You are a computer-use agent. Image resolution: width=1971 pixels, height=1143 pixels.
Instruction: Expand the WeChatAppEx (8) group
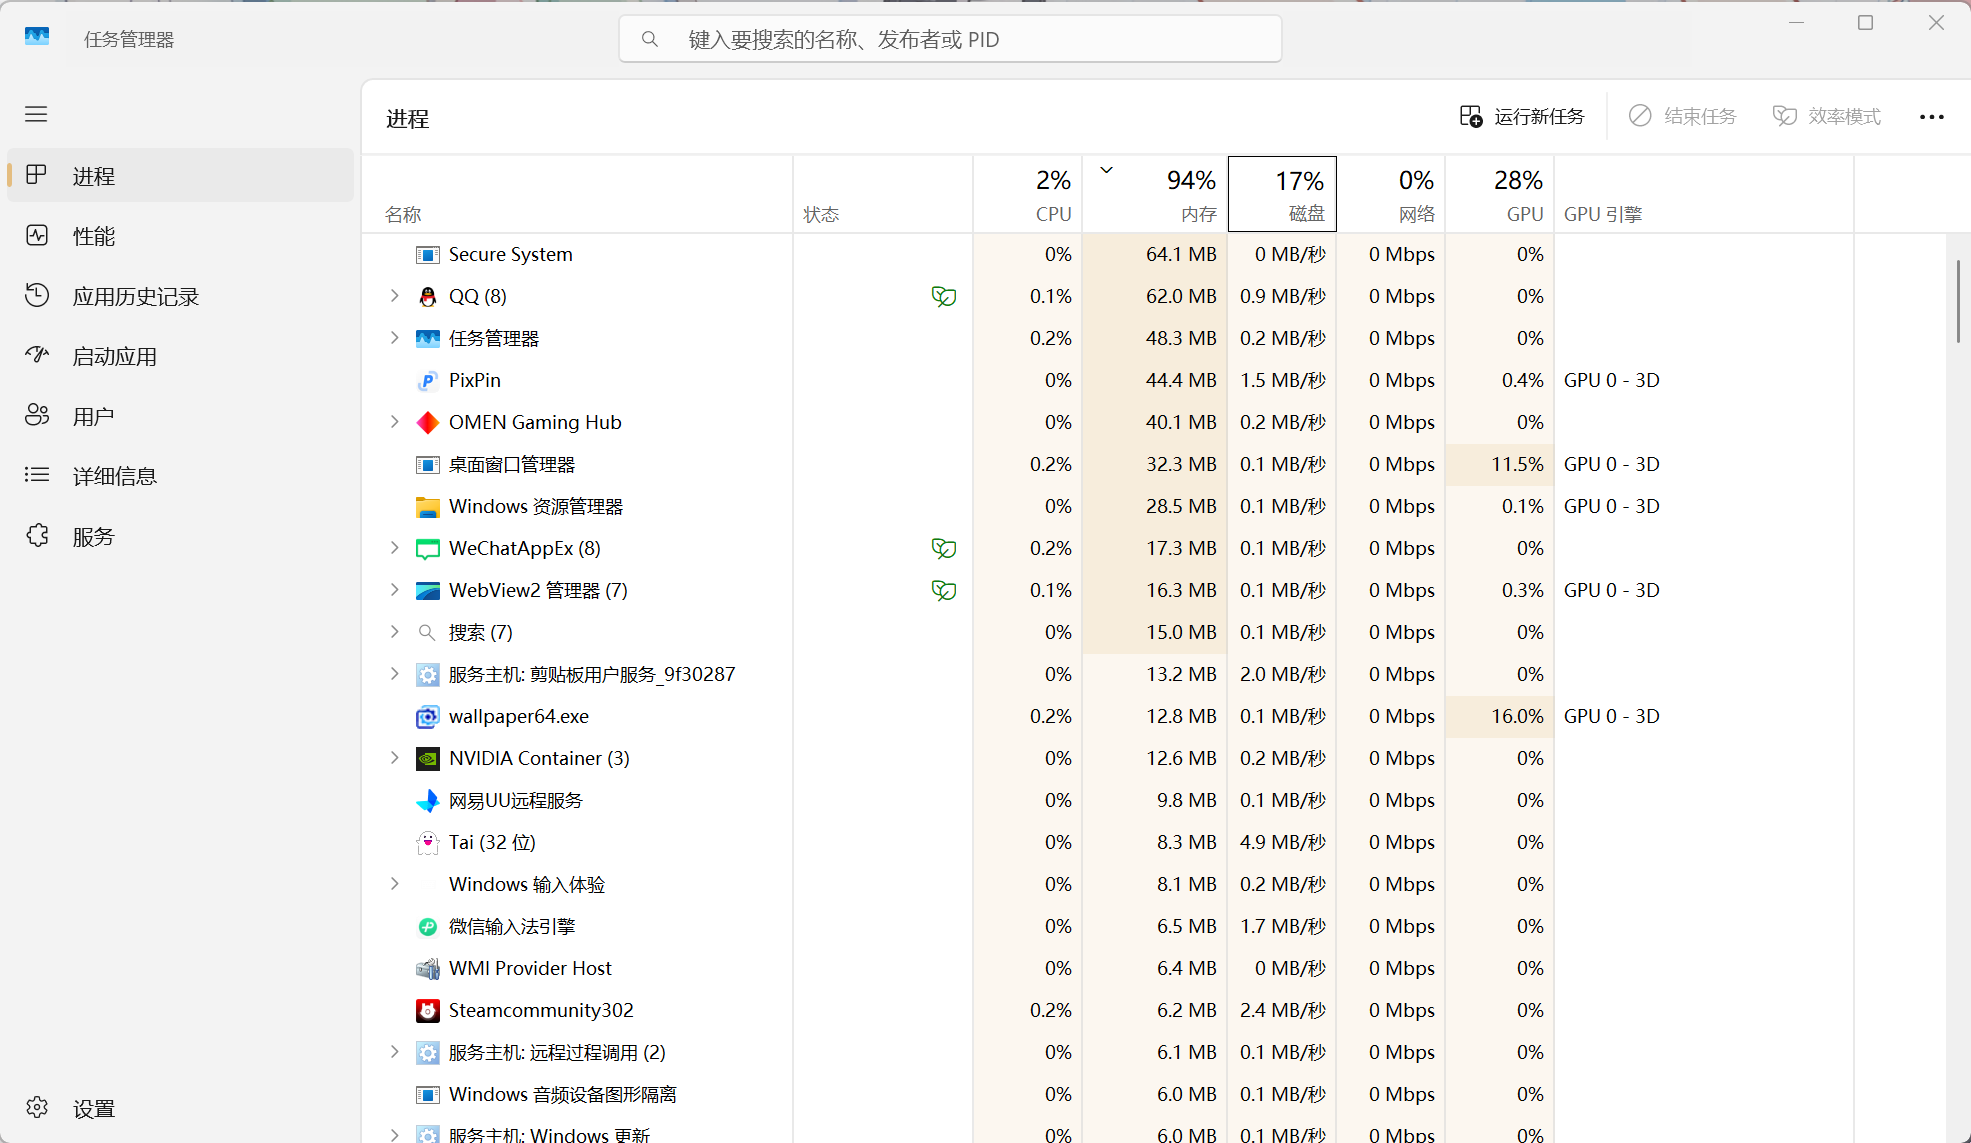[x=395, y=548]
